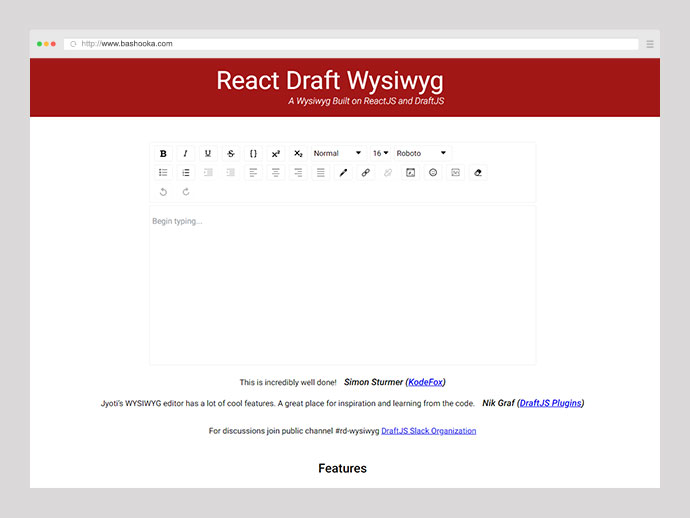Open the emoji picker
This screenshot has width=690, height=518.
tap(433, 173)
